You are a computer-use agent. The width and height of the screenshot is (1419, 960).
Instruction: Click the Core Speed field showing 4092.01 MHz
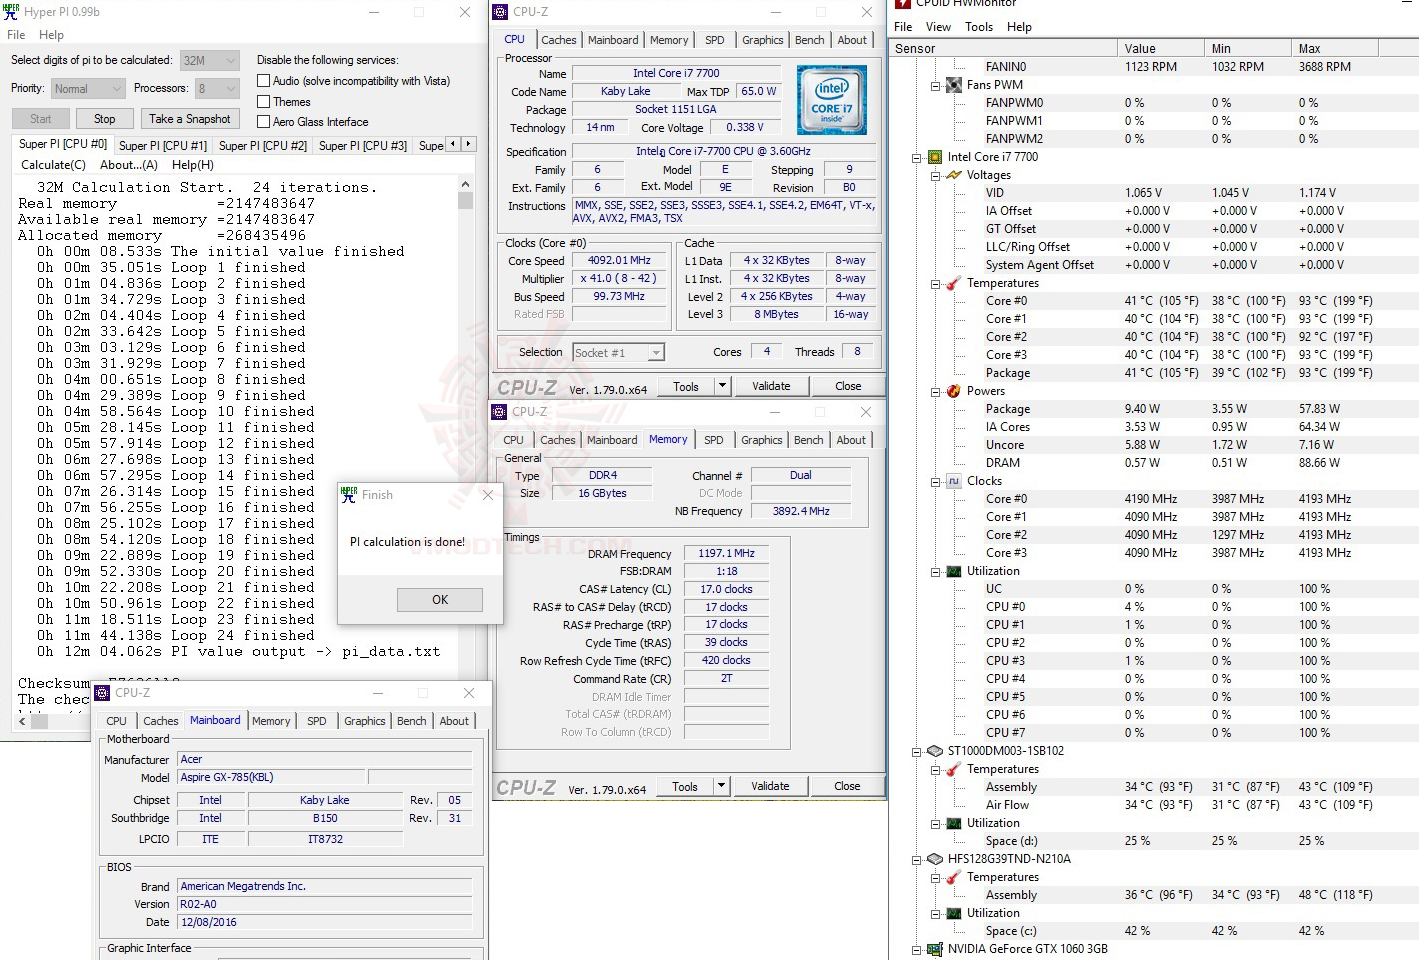[620, 260]
